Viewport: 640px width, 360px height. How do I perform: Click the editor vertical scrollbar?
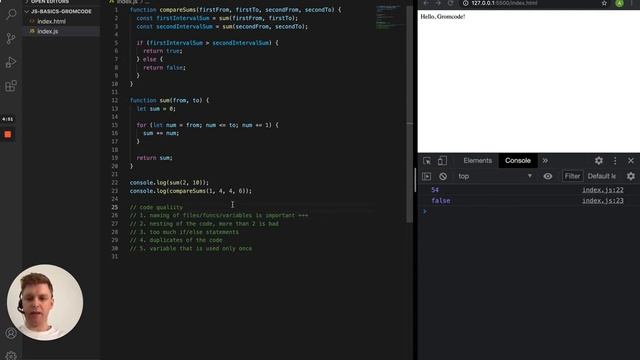410,114
